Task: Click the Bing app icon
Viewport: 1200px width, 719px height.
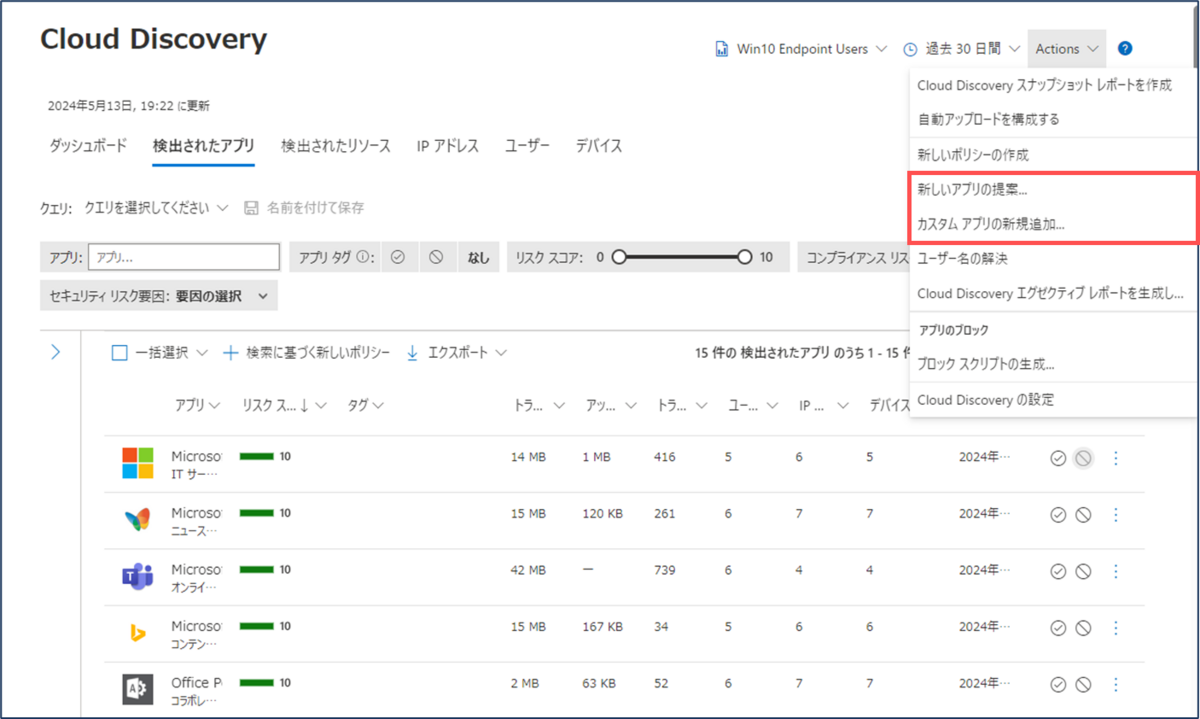Action: (138, 632)
